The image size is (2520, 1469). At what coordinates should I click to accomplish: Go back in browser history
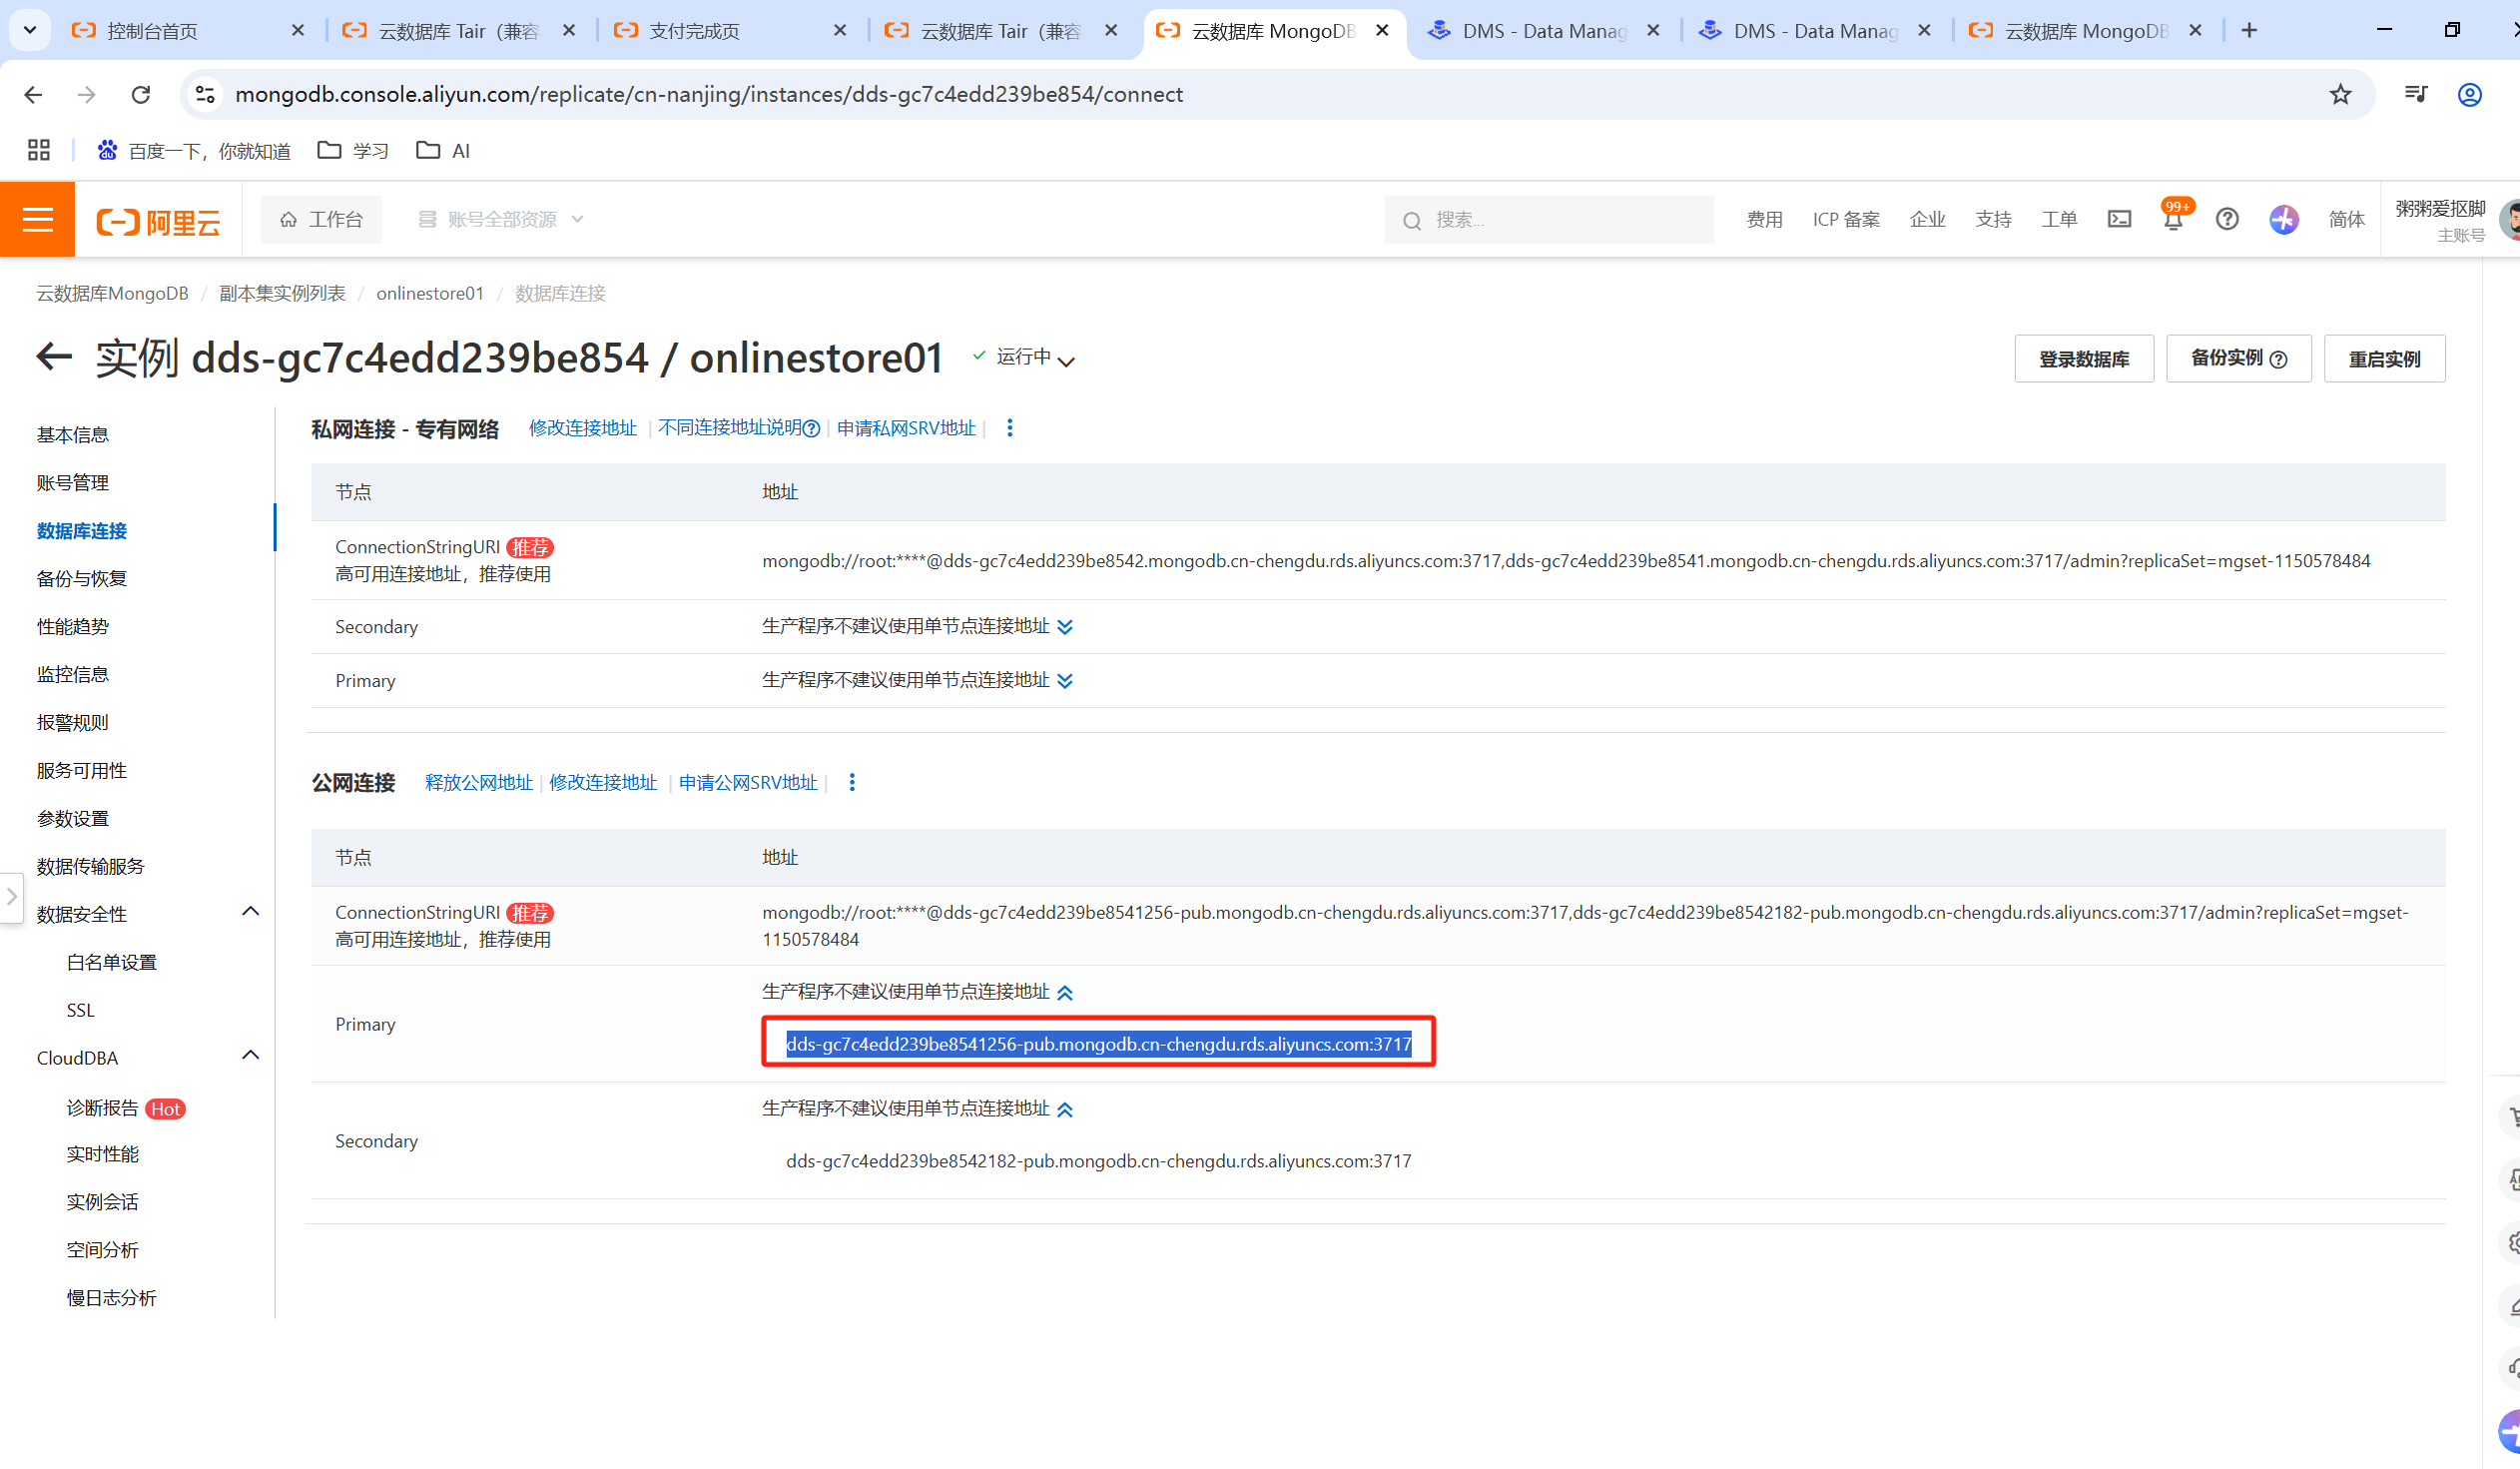pos(33,94)
